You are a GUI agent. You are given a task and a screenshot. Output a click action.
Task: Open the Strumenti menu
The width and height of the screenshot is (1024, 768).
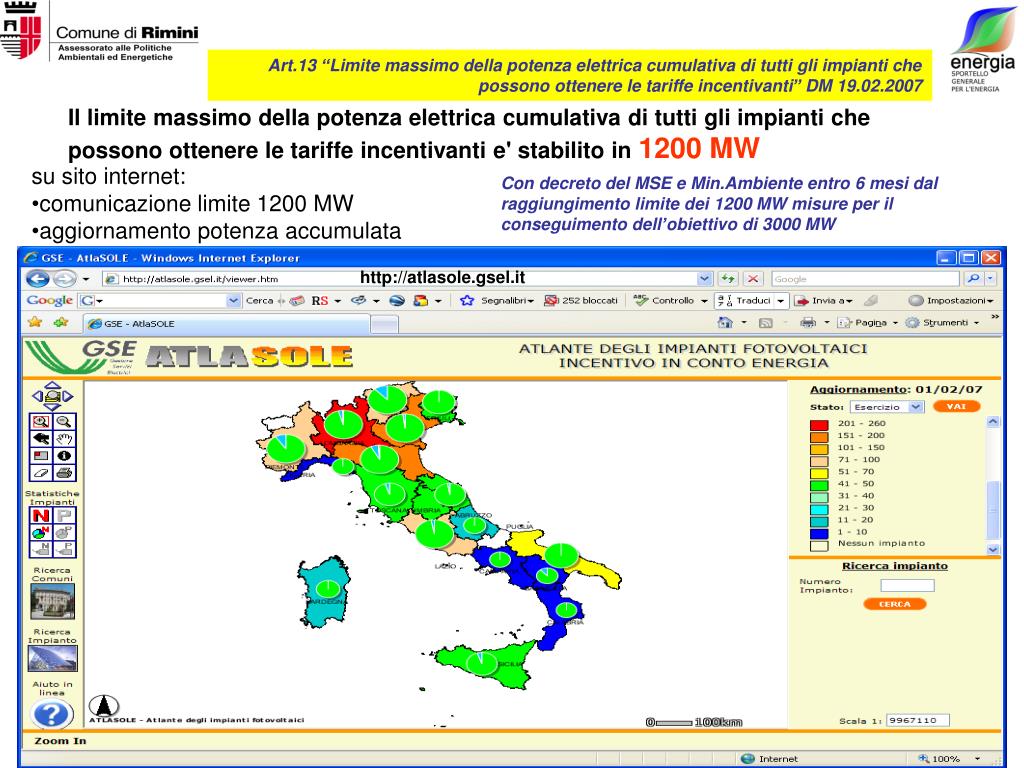click(x=942, y=323)
